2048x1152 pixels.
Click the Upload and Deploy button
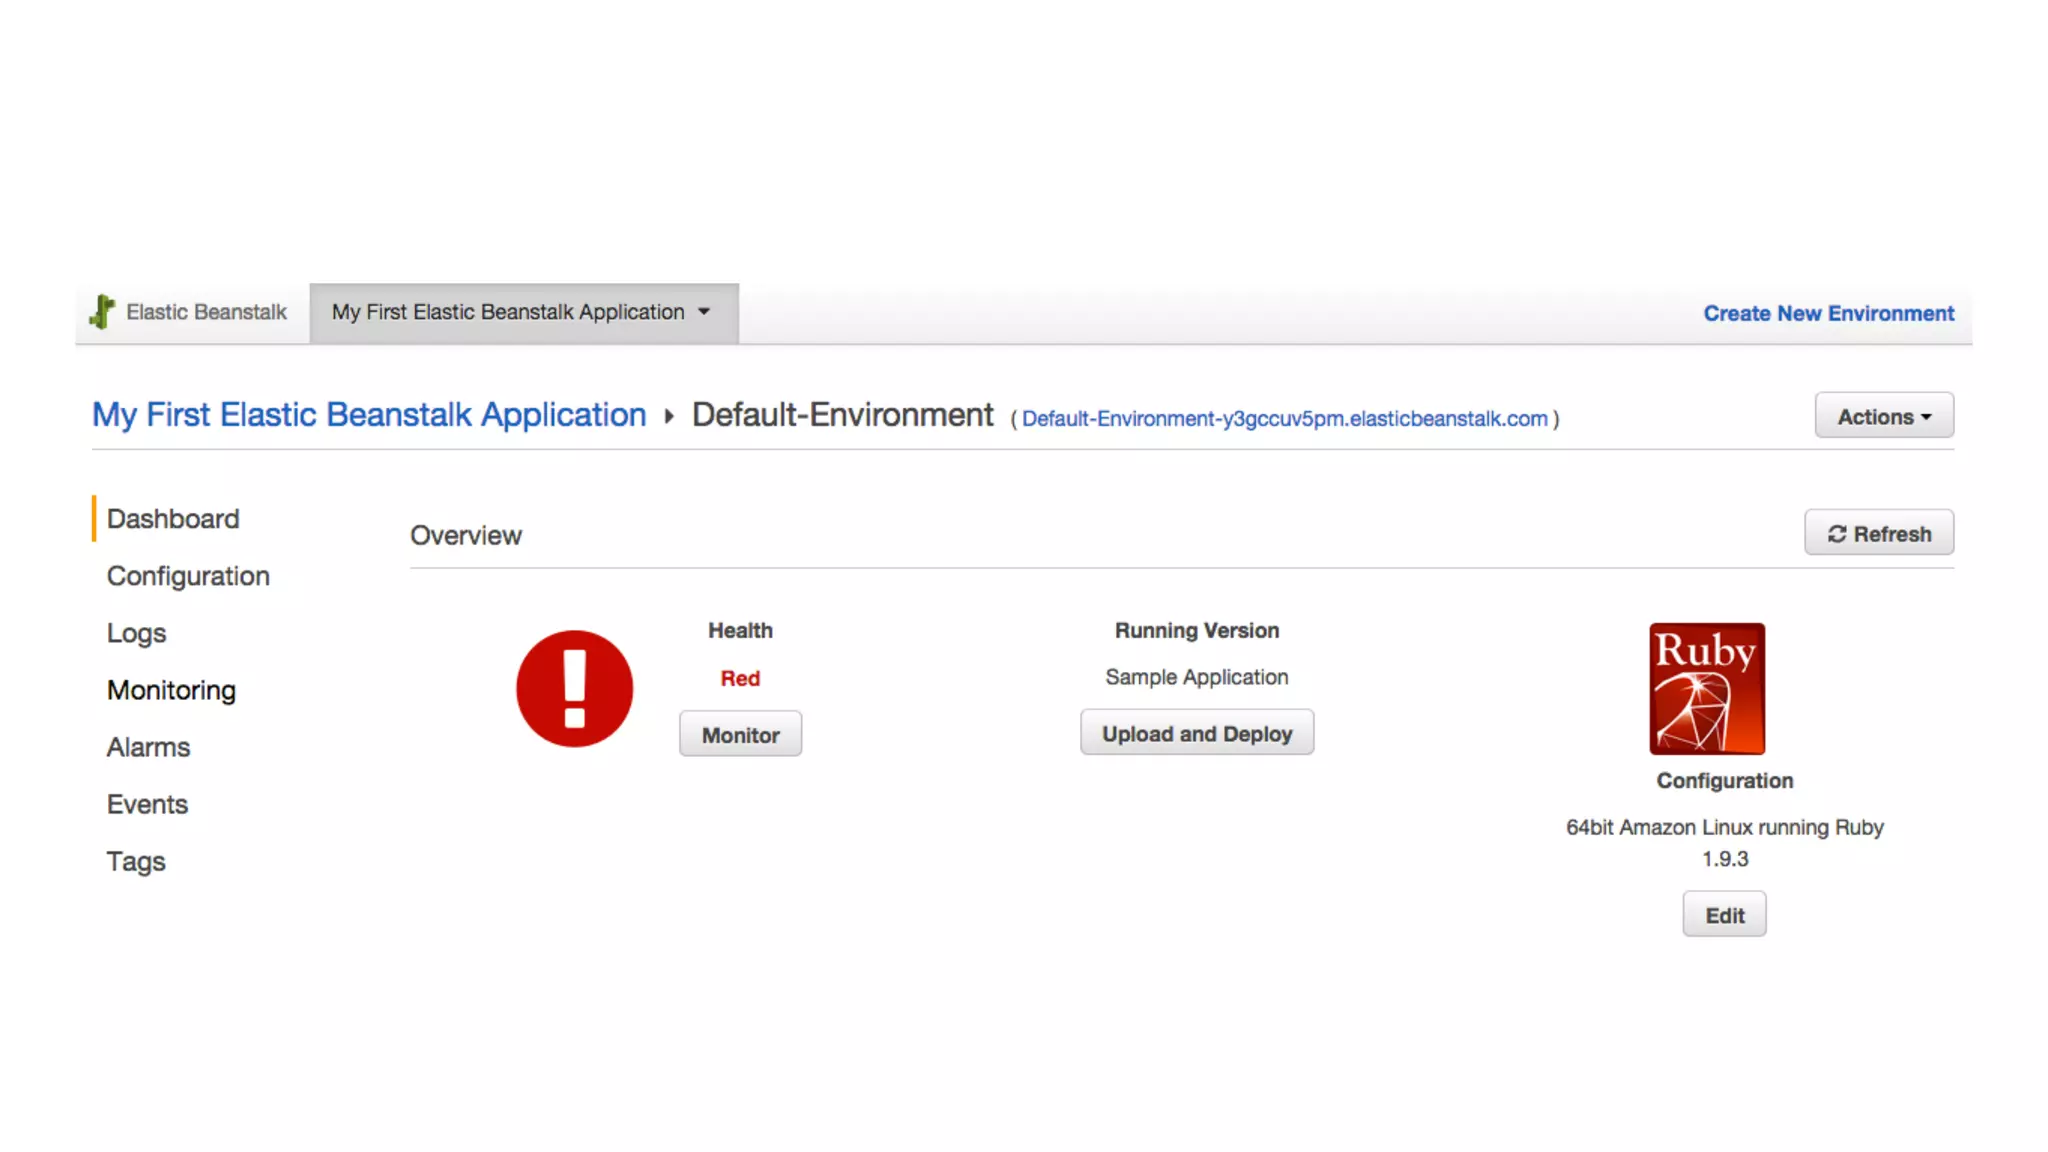[1196, 733]
